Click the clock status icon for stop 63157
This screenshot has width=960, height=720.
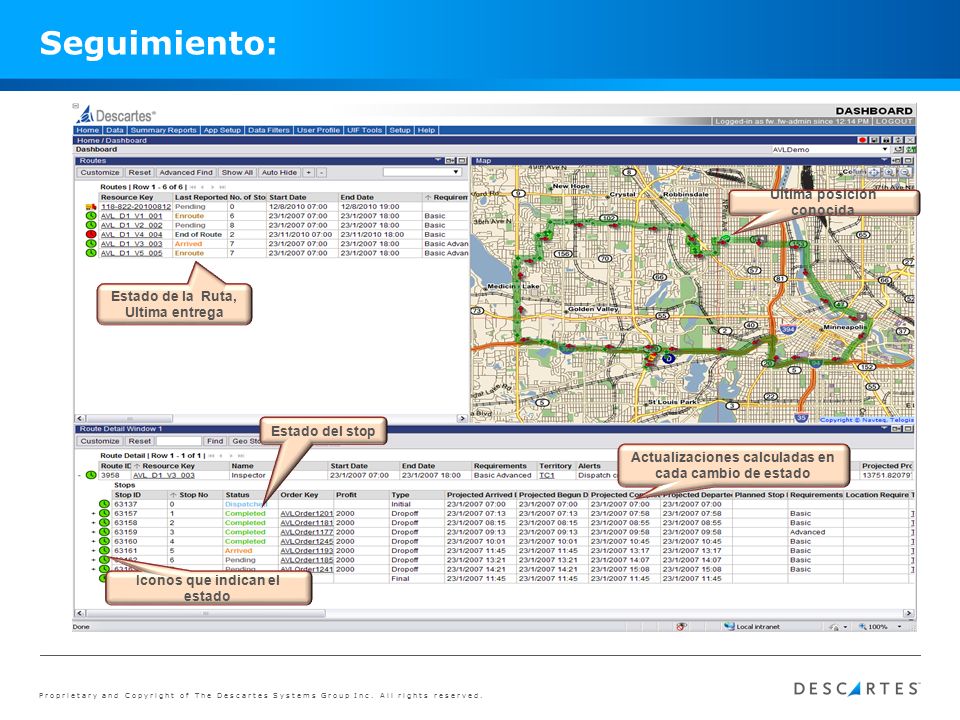pos(104,514)
